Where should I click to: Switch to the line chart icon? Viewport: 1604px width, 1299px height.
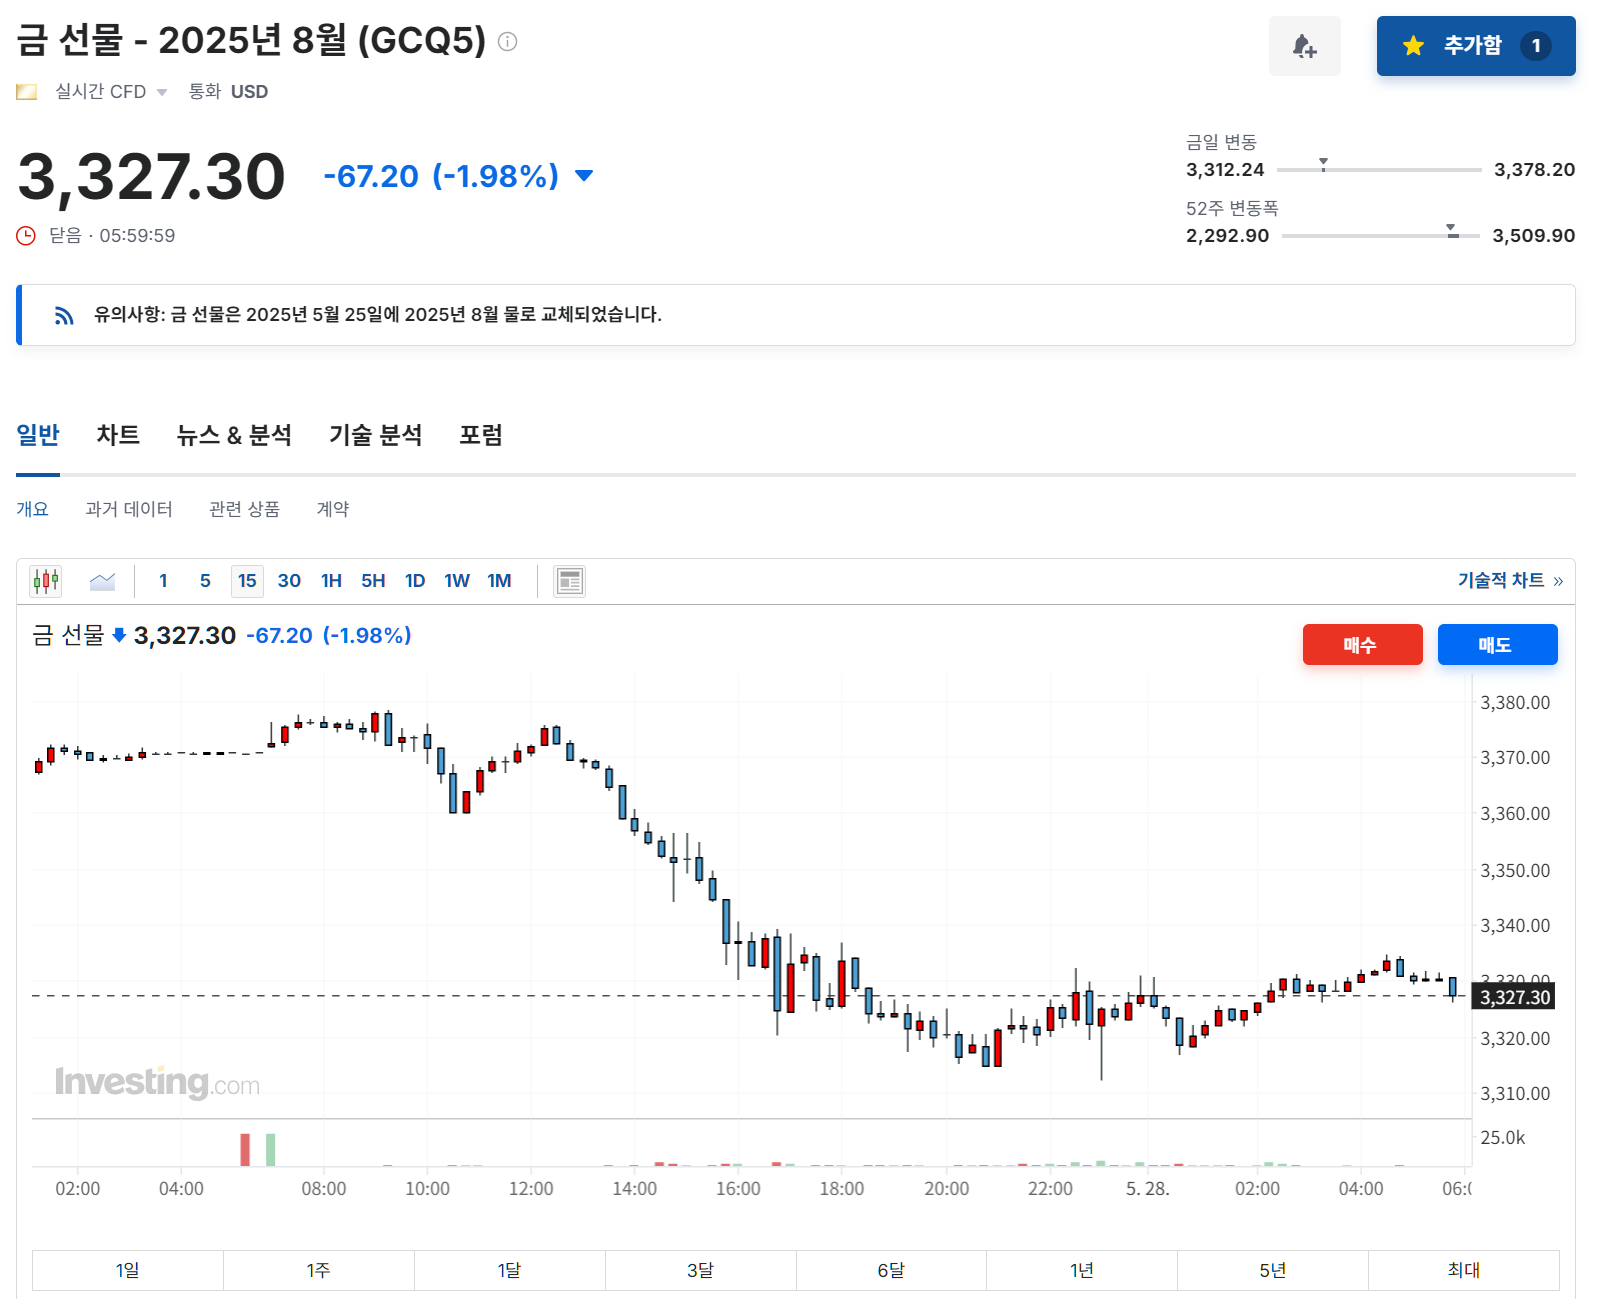[101, 580]
